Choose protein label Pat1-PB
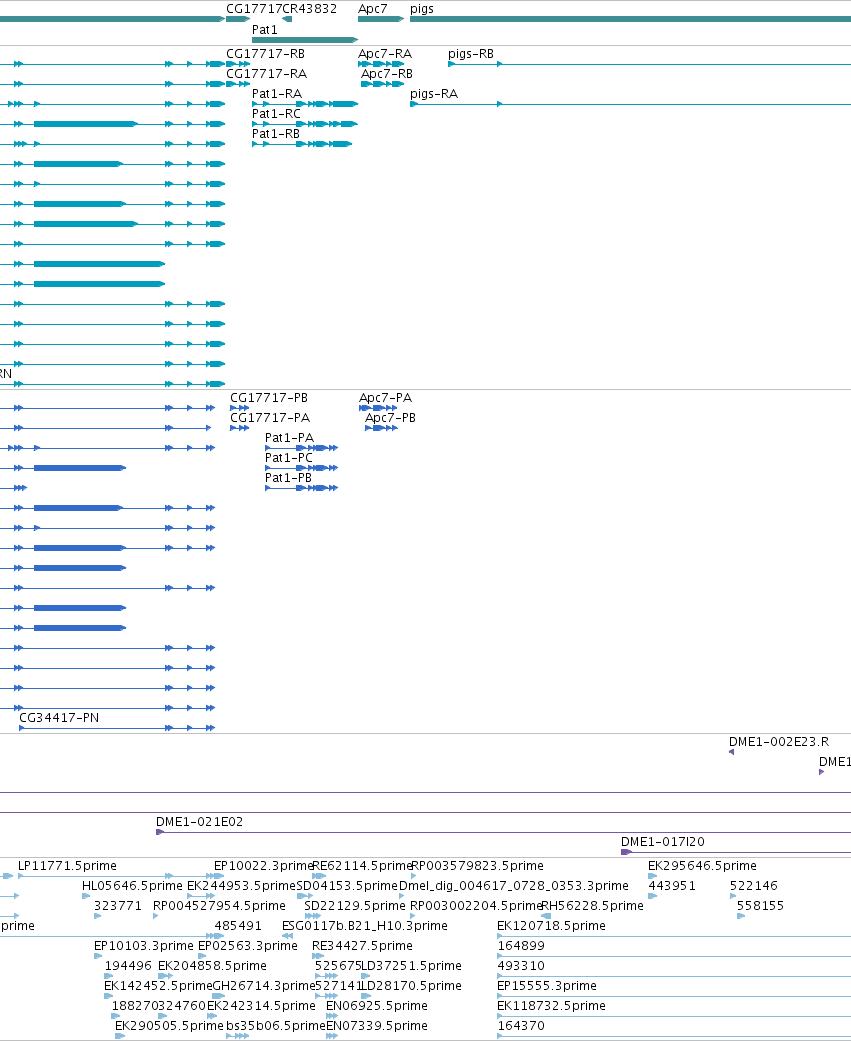This screenshot has width=851, height=1041. point(288,477)
